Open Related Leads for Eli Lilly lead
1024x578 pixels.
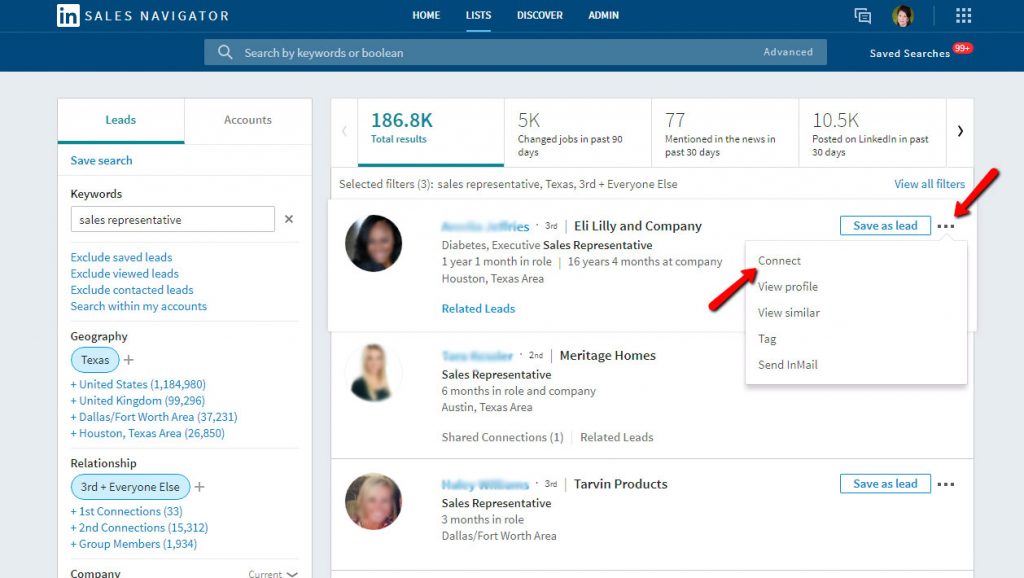tap(478, 309)
